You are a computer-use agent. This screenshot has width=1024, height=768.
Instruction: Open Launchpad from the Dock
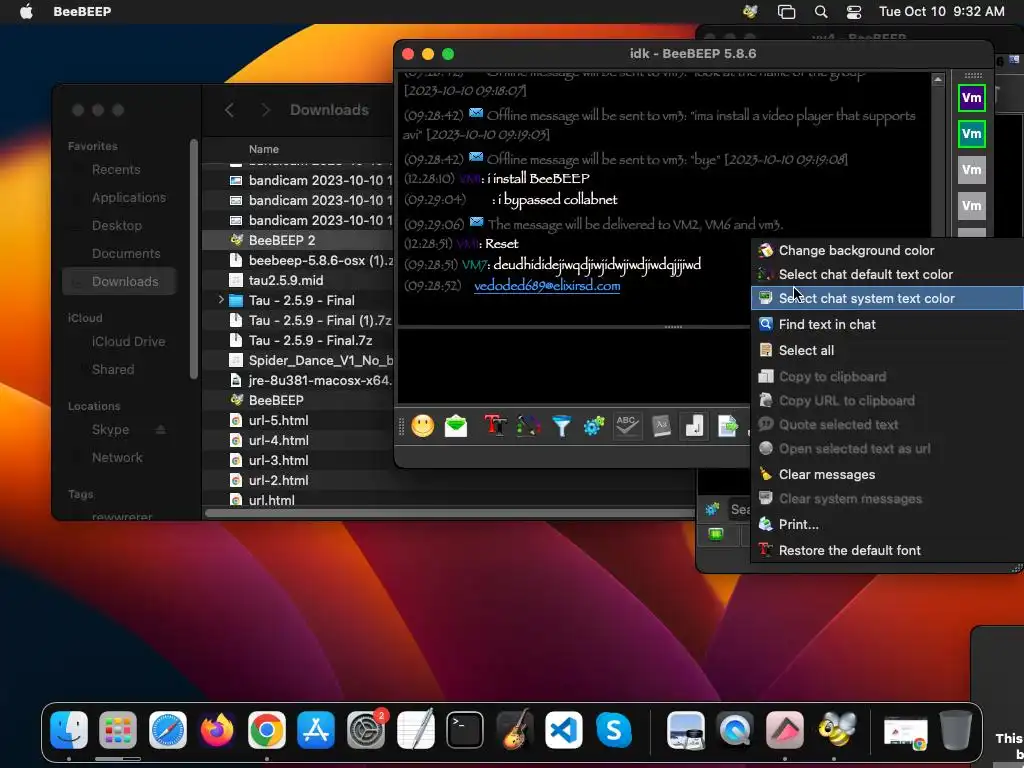pyautogui.click(x=118, y=729)
